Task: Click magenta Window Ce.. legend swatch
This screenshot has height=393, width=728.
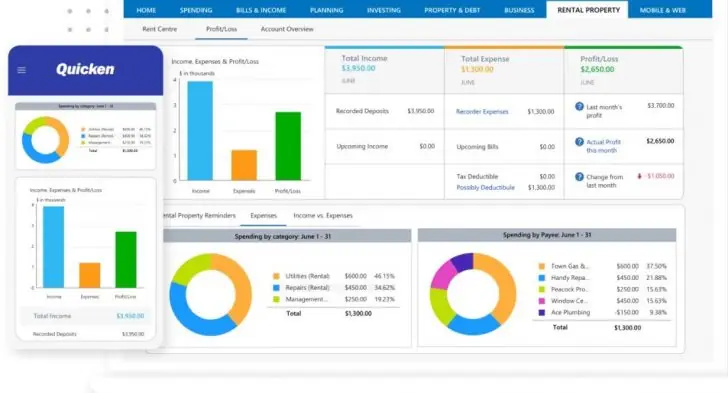Action: coord(541,301)
